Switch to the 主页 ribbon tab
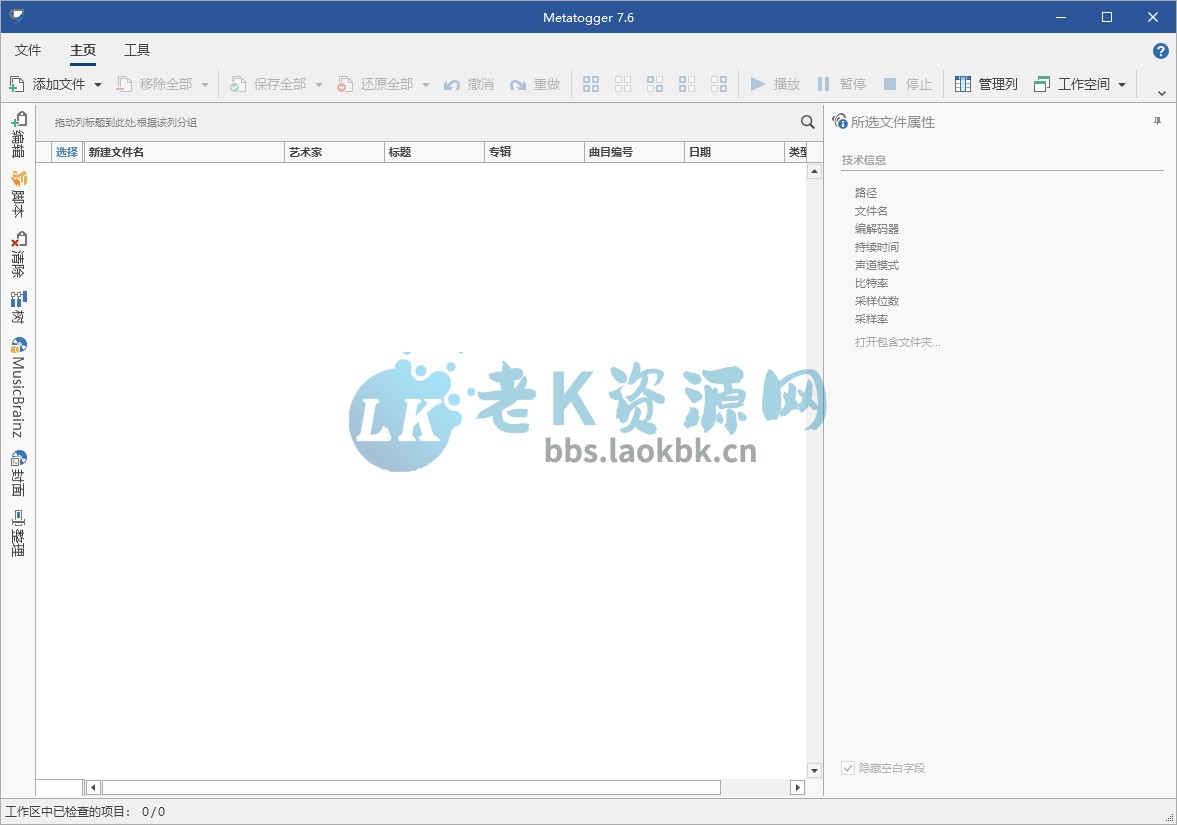The width and height of the screenshot is (1177, 825). [83, 50]
